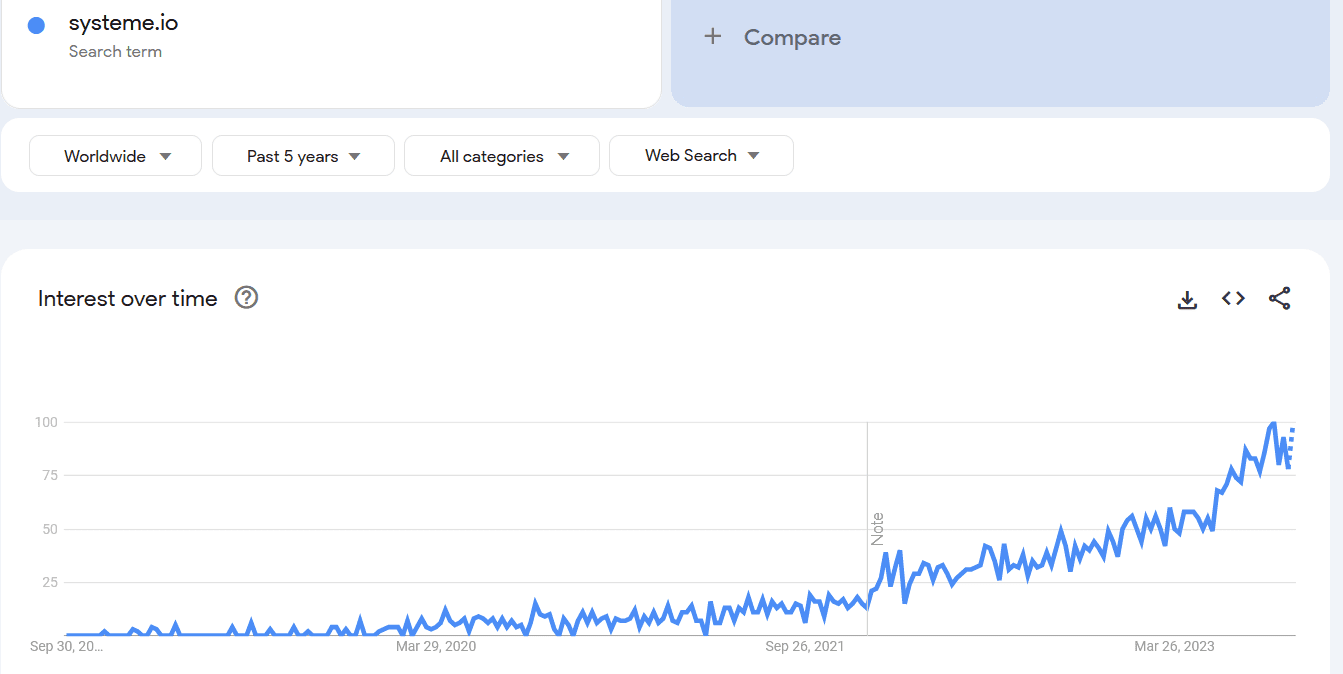Expand the Past 5 years time range

pyautogui.click(x=303, y=156)
